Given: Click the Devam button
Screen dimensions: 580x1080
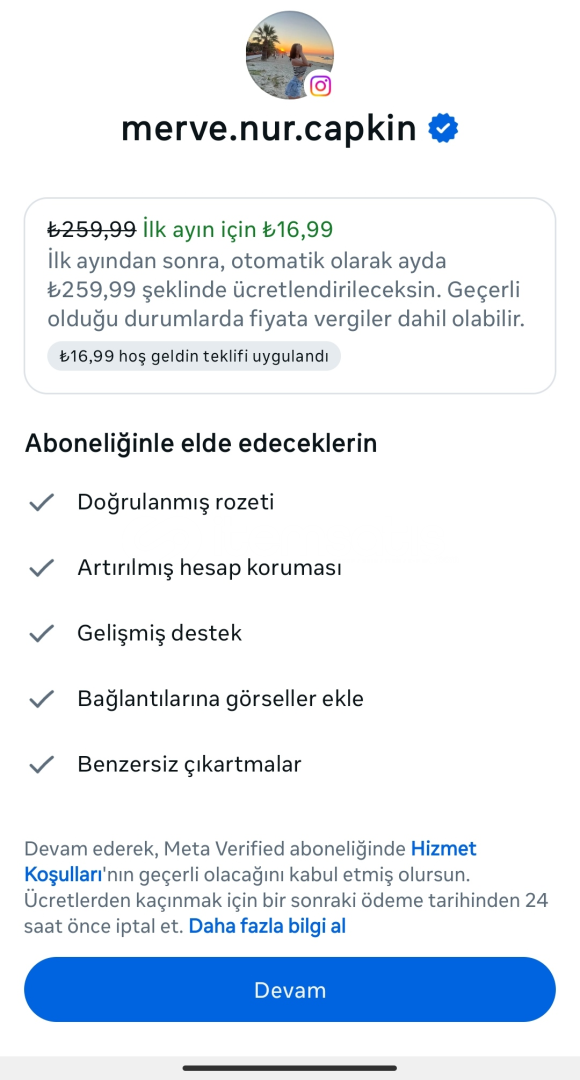Looking at the screenshot, I should click(290, 990).
